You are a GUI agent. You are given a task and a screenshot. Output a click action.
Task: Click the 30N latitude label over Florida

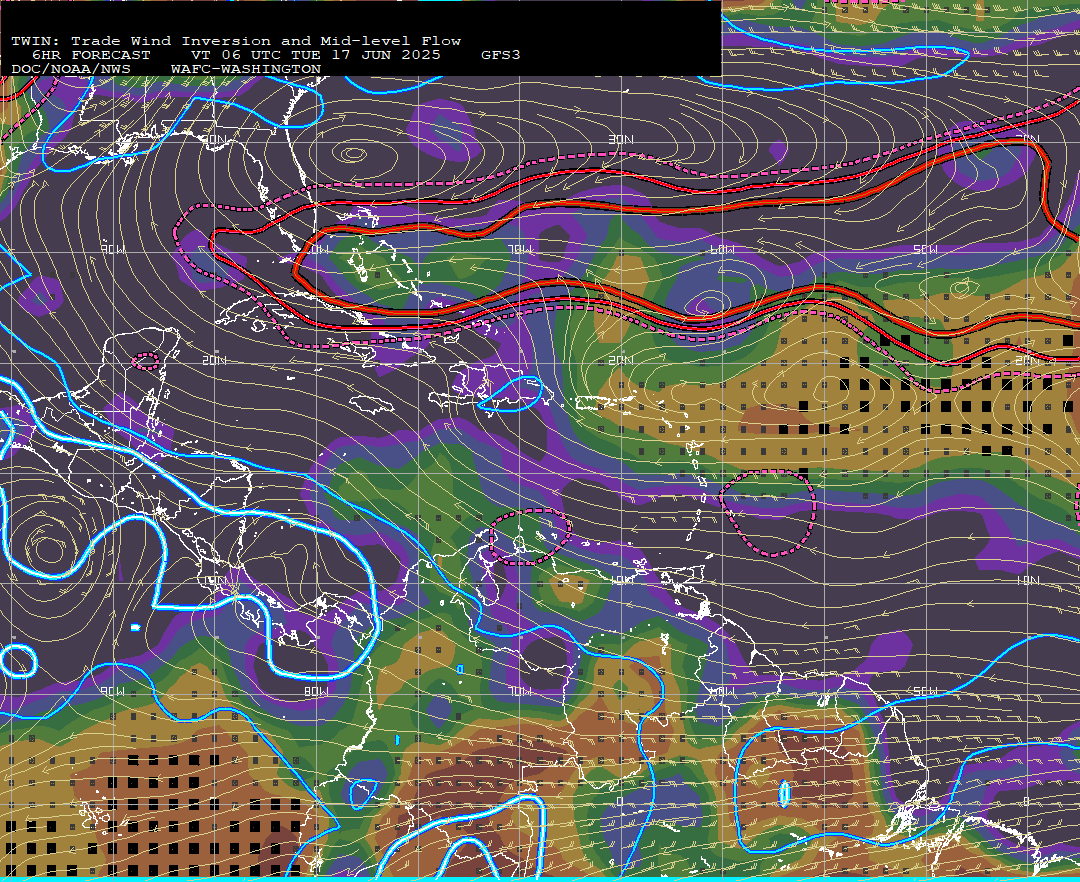tap(214, 139)
